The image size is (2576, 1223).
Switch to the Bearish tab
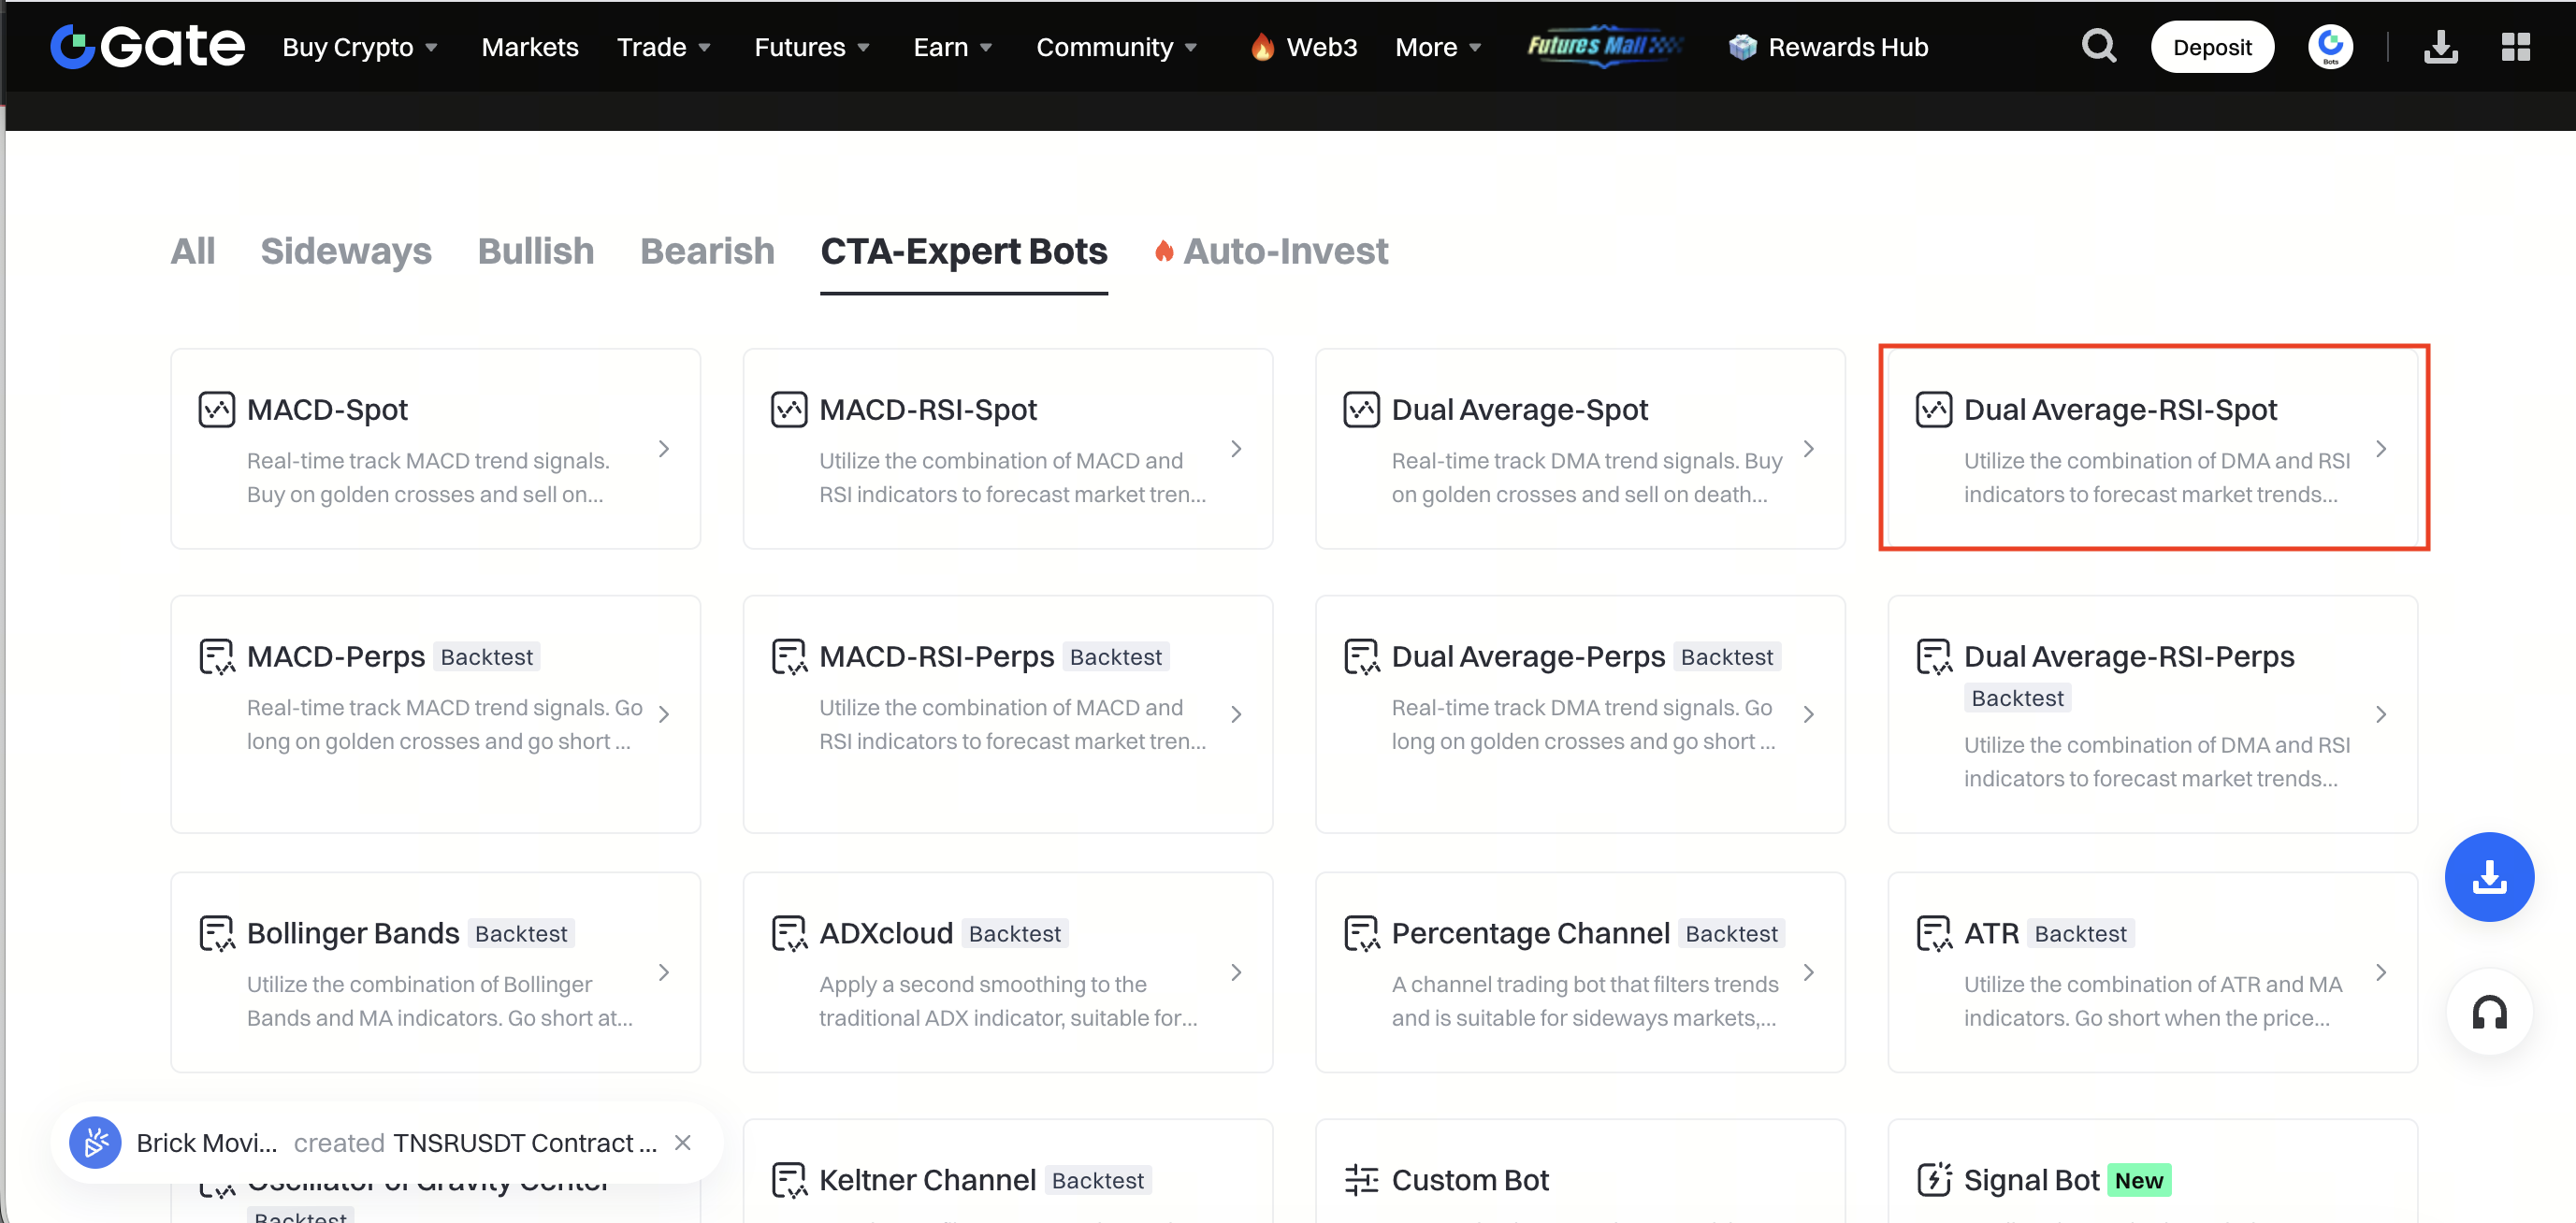click(x=707, y=251)
